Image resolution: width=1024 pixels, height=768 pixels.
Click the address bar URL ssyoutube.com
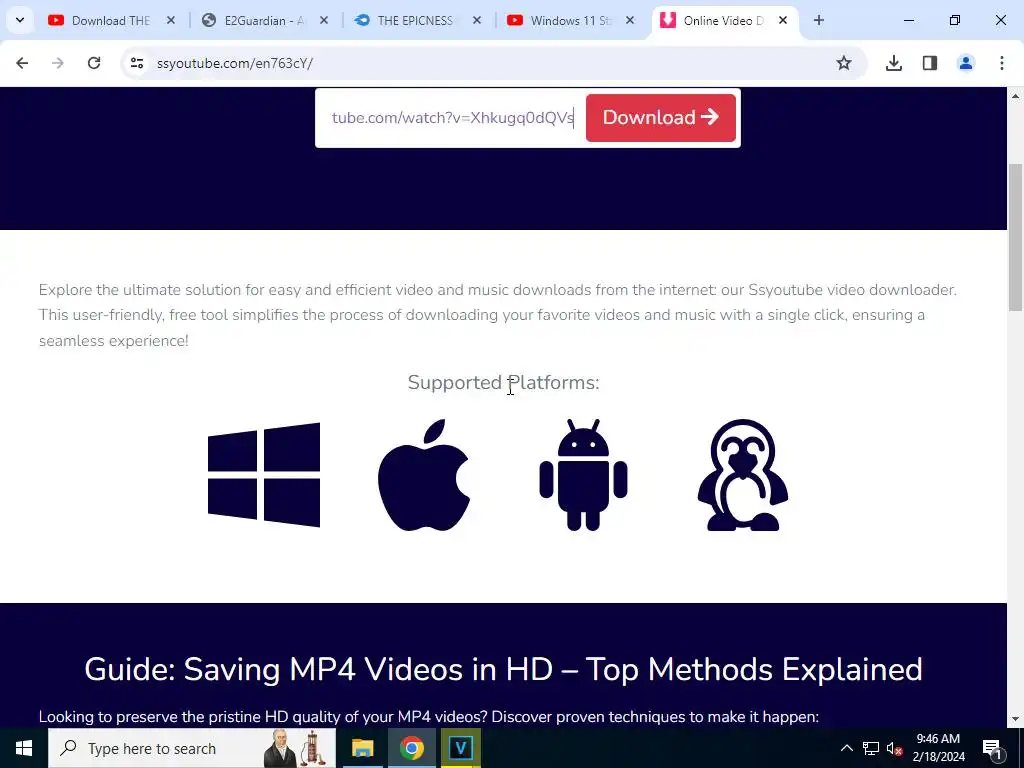point(234,63)
